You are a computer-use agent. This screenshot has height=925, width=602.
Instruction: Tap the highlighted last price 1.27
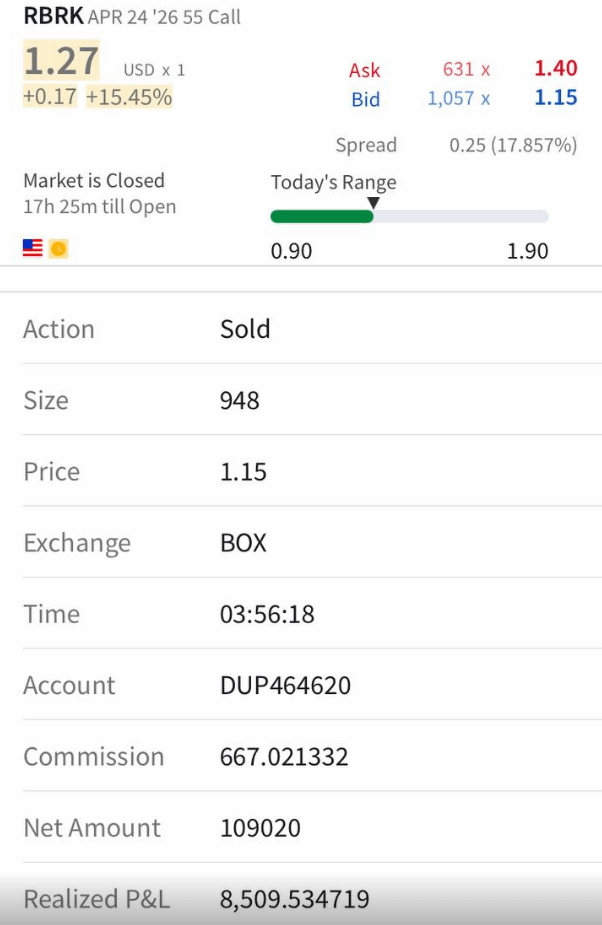(61, 62)
